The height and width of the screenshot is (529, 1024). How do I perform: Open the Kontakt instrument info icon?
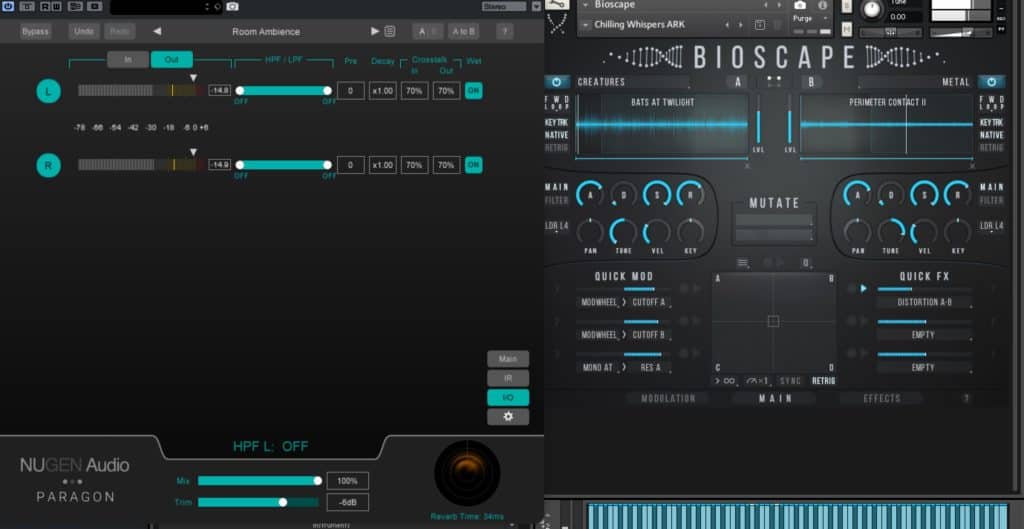pyautogui.click(x=823, y=5)
